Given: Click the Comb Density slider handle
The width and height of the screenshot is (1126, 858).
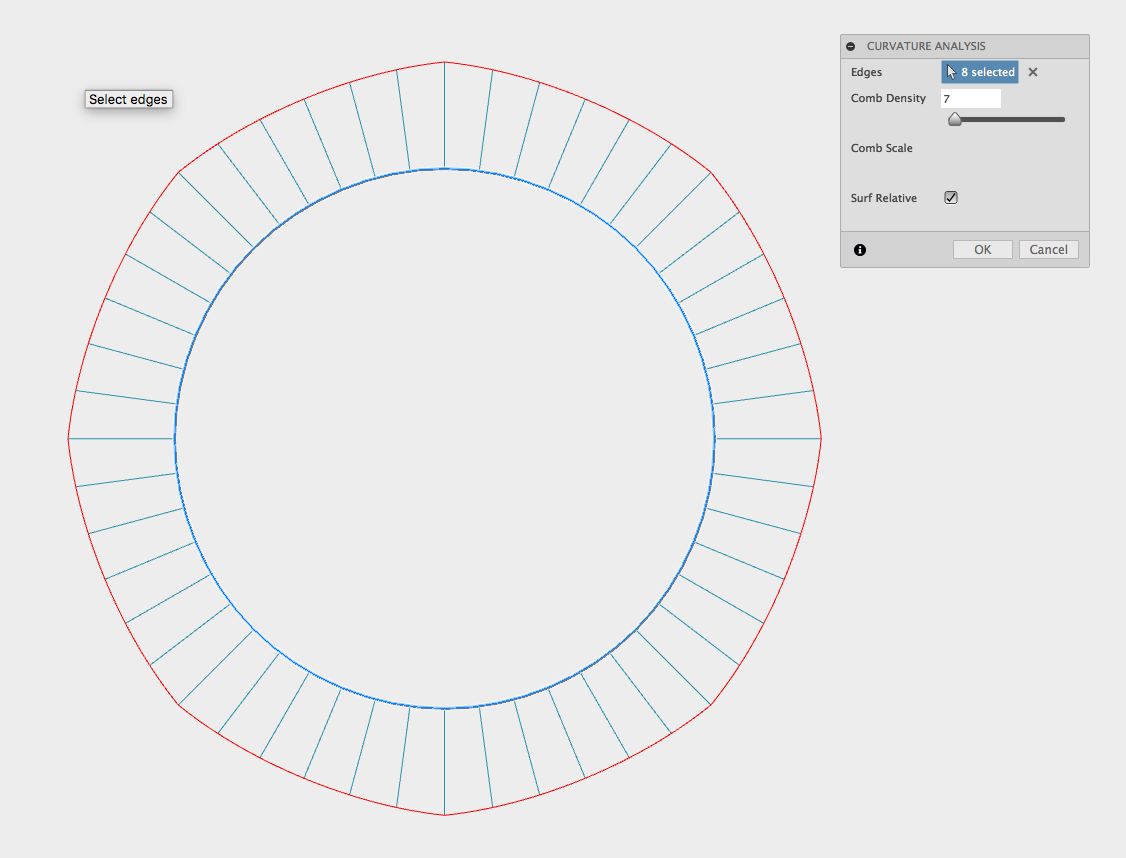Looking at the screenshot, I should (x=954, y=119).
